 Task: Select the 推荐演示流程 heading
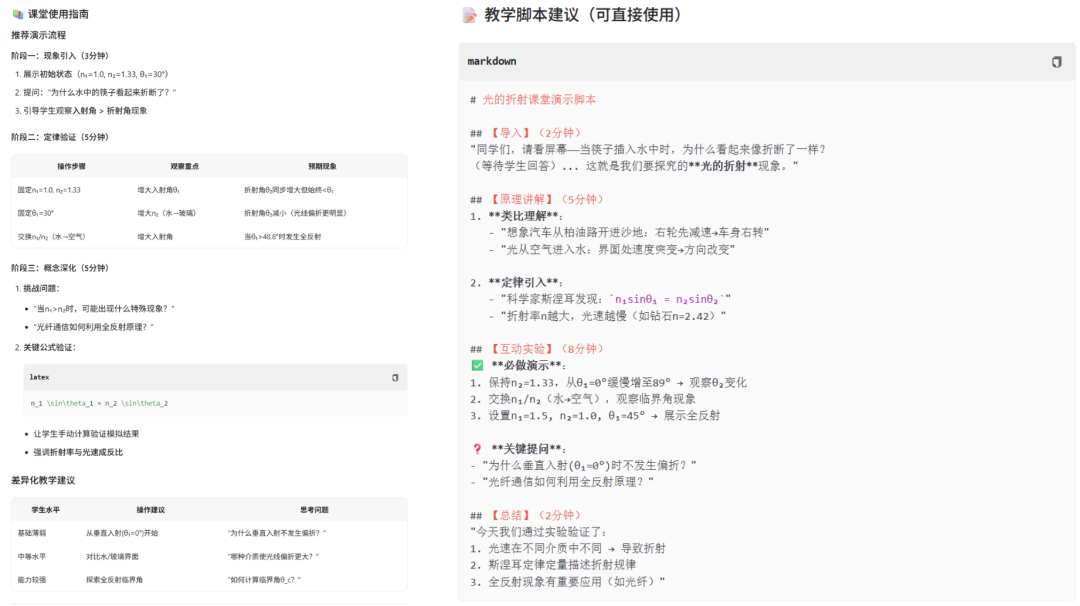[38, 35]
